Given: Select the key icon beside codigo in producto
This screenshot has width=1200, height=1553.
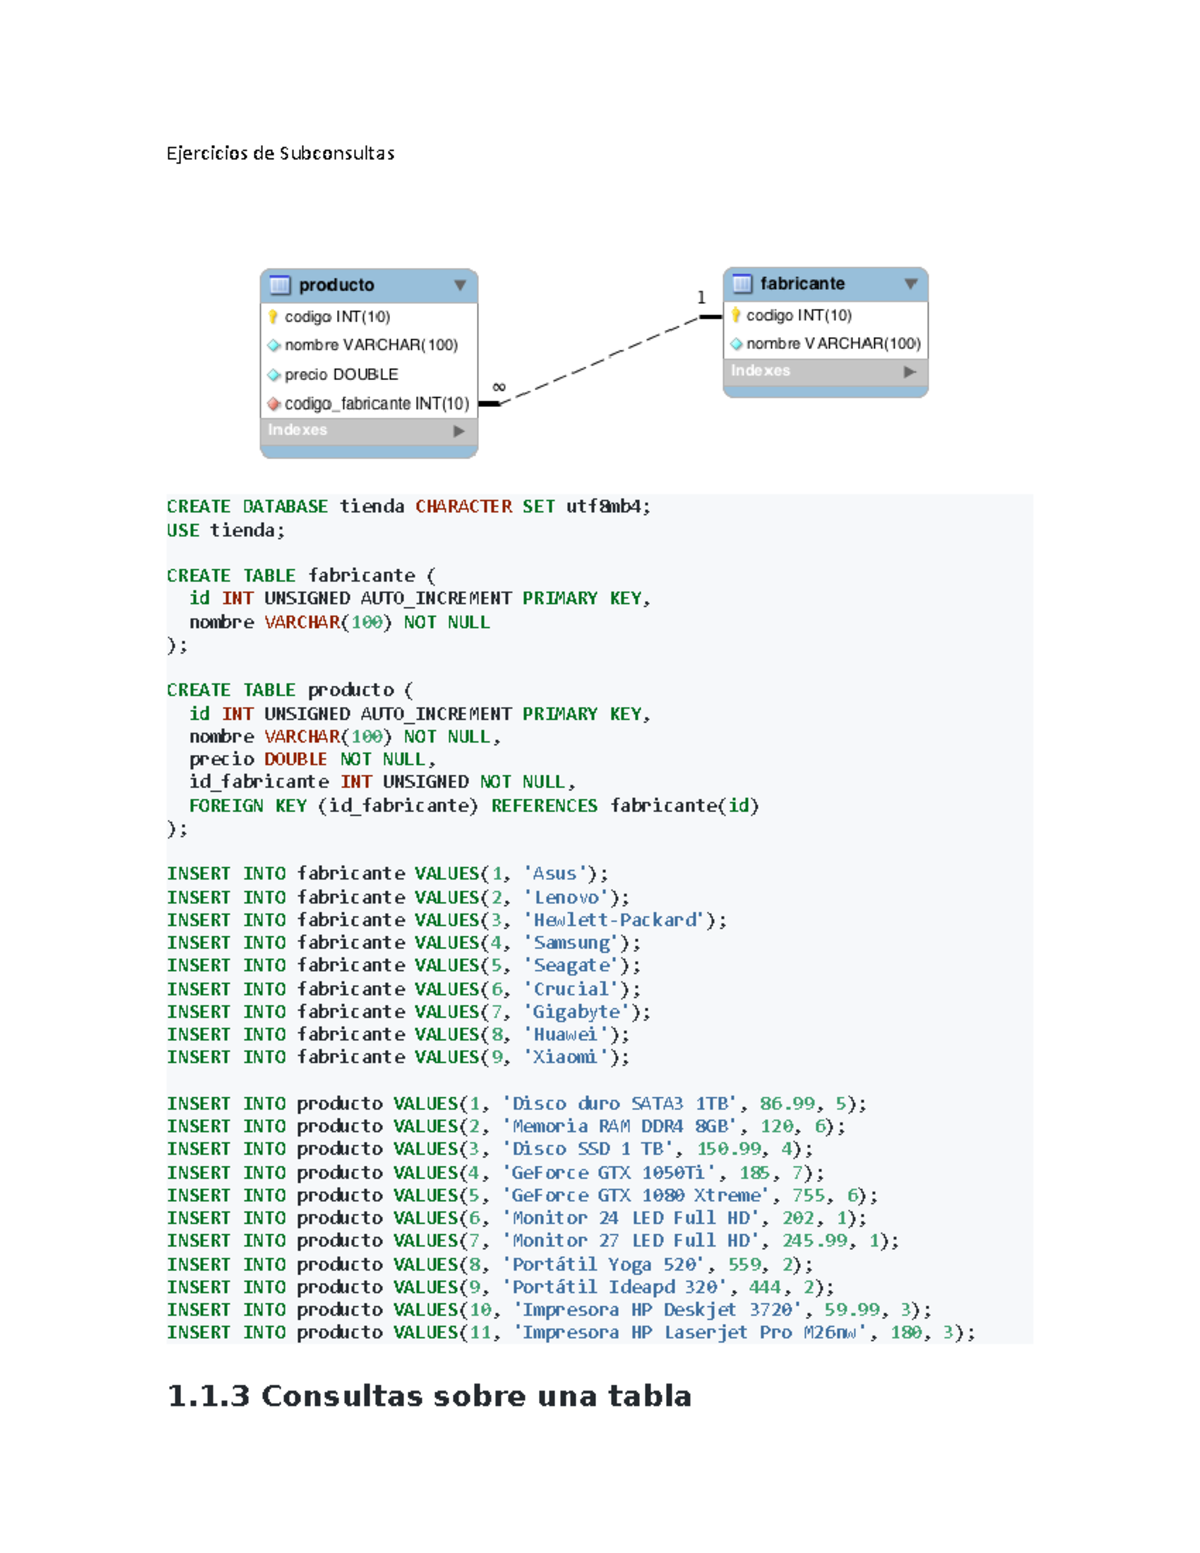Looking at the screenshot, I should [x=271, y=315].
